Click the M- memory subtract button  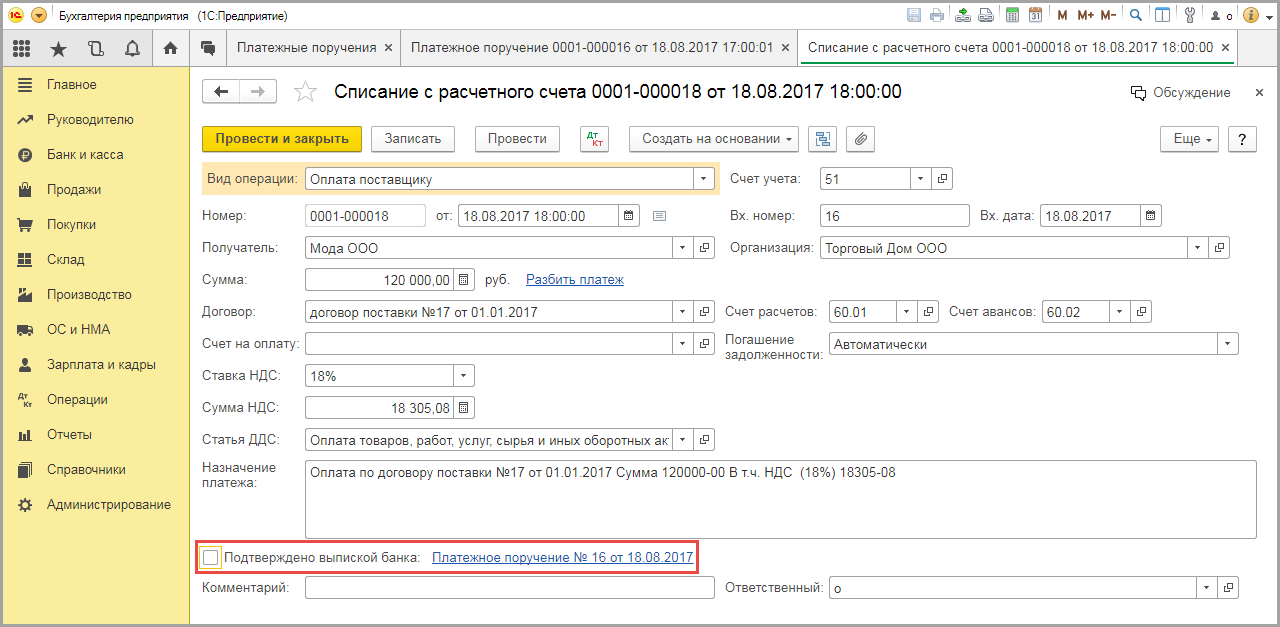point(1108,15)
